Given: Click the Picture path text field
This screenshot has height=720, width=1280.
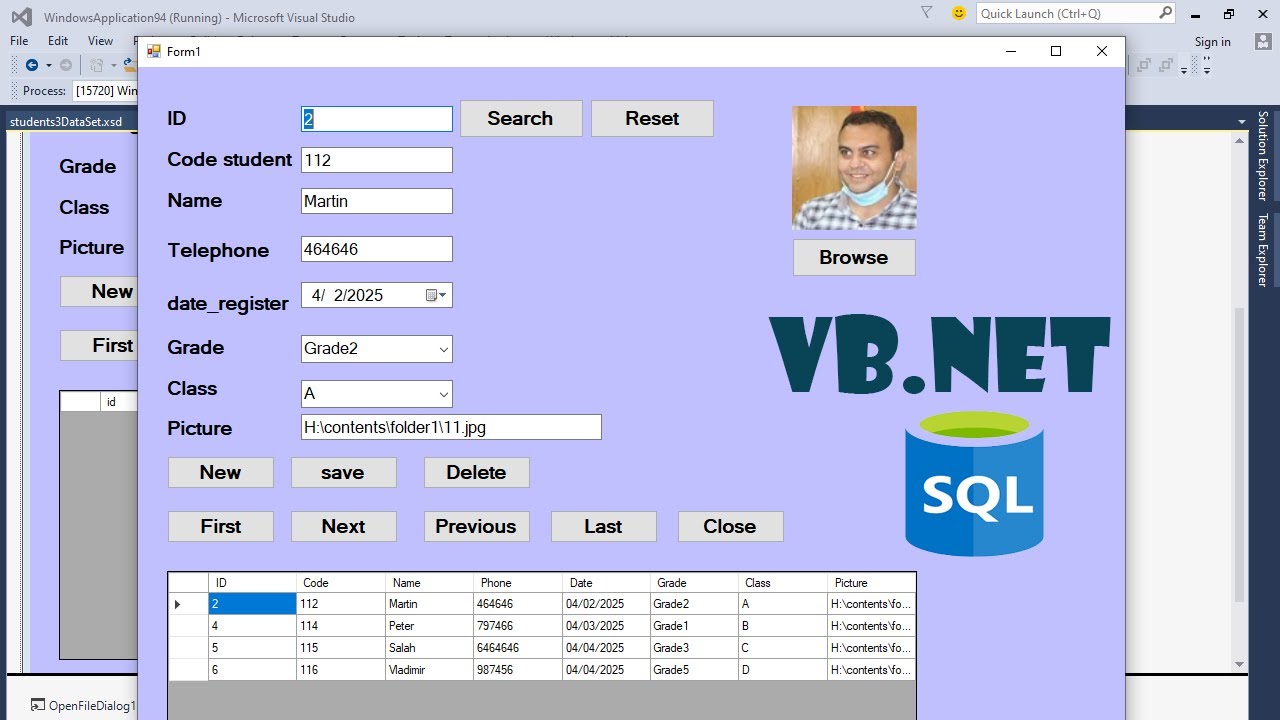Looking at the screenshot, I should tap(451, 427).
